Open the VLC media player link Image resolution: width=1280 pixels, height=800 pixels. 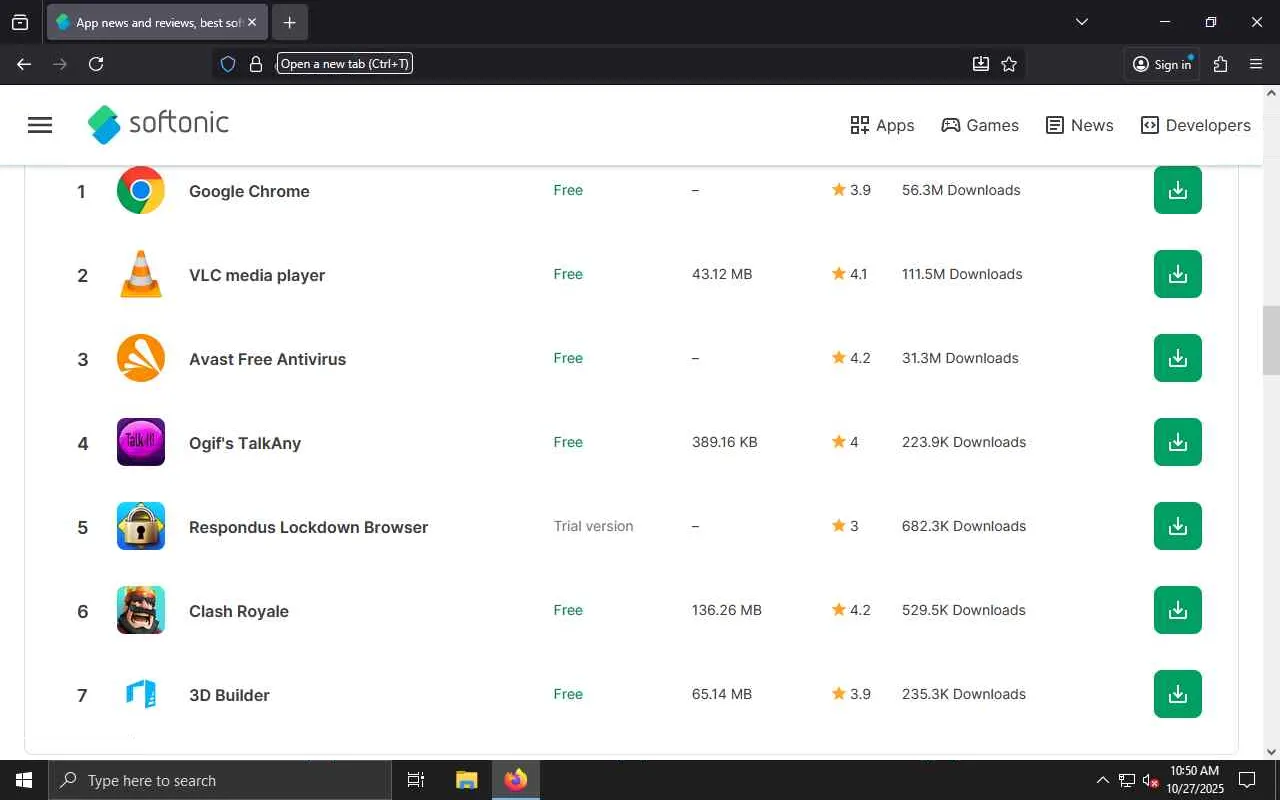257,275
